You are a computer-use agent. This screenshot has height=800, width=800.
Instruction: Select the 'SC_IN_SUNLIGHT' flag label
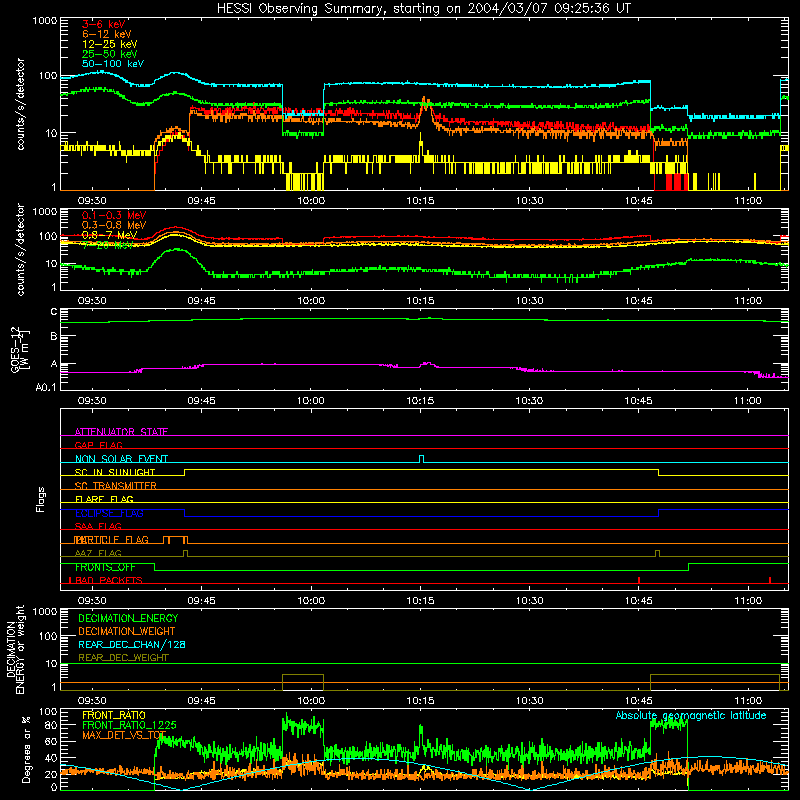tap(115, 472)
